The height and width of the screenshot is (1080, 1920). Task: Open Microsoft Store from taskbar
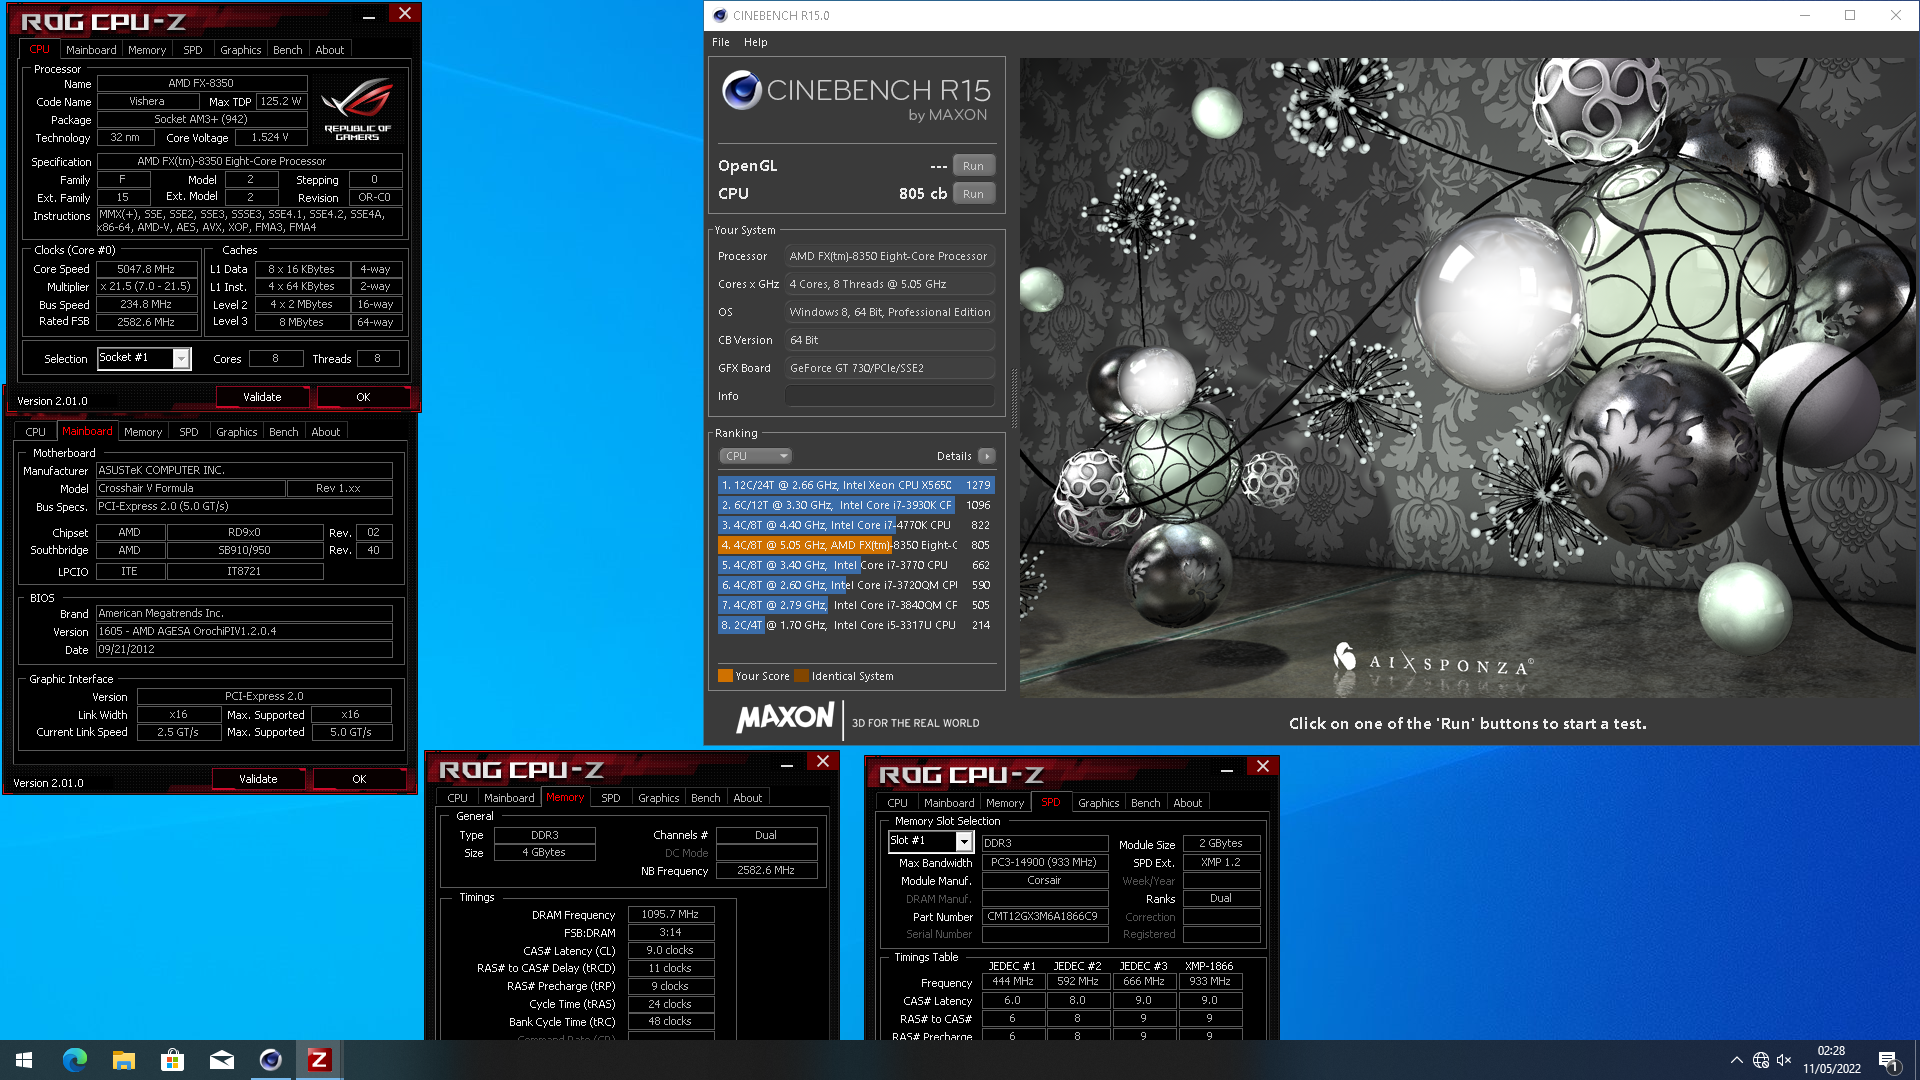pos(173,1060)
